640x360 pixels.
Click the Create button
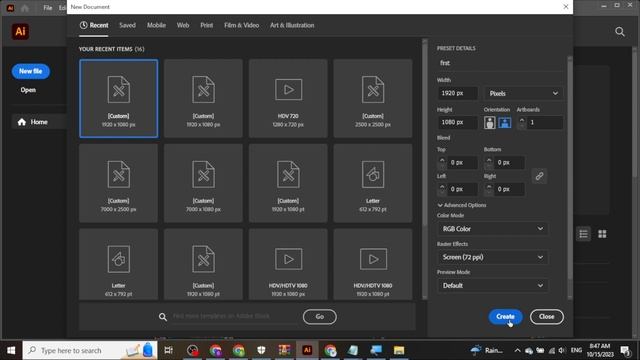(505, 316)
